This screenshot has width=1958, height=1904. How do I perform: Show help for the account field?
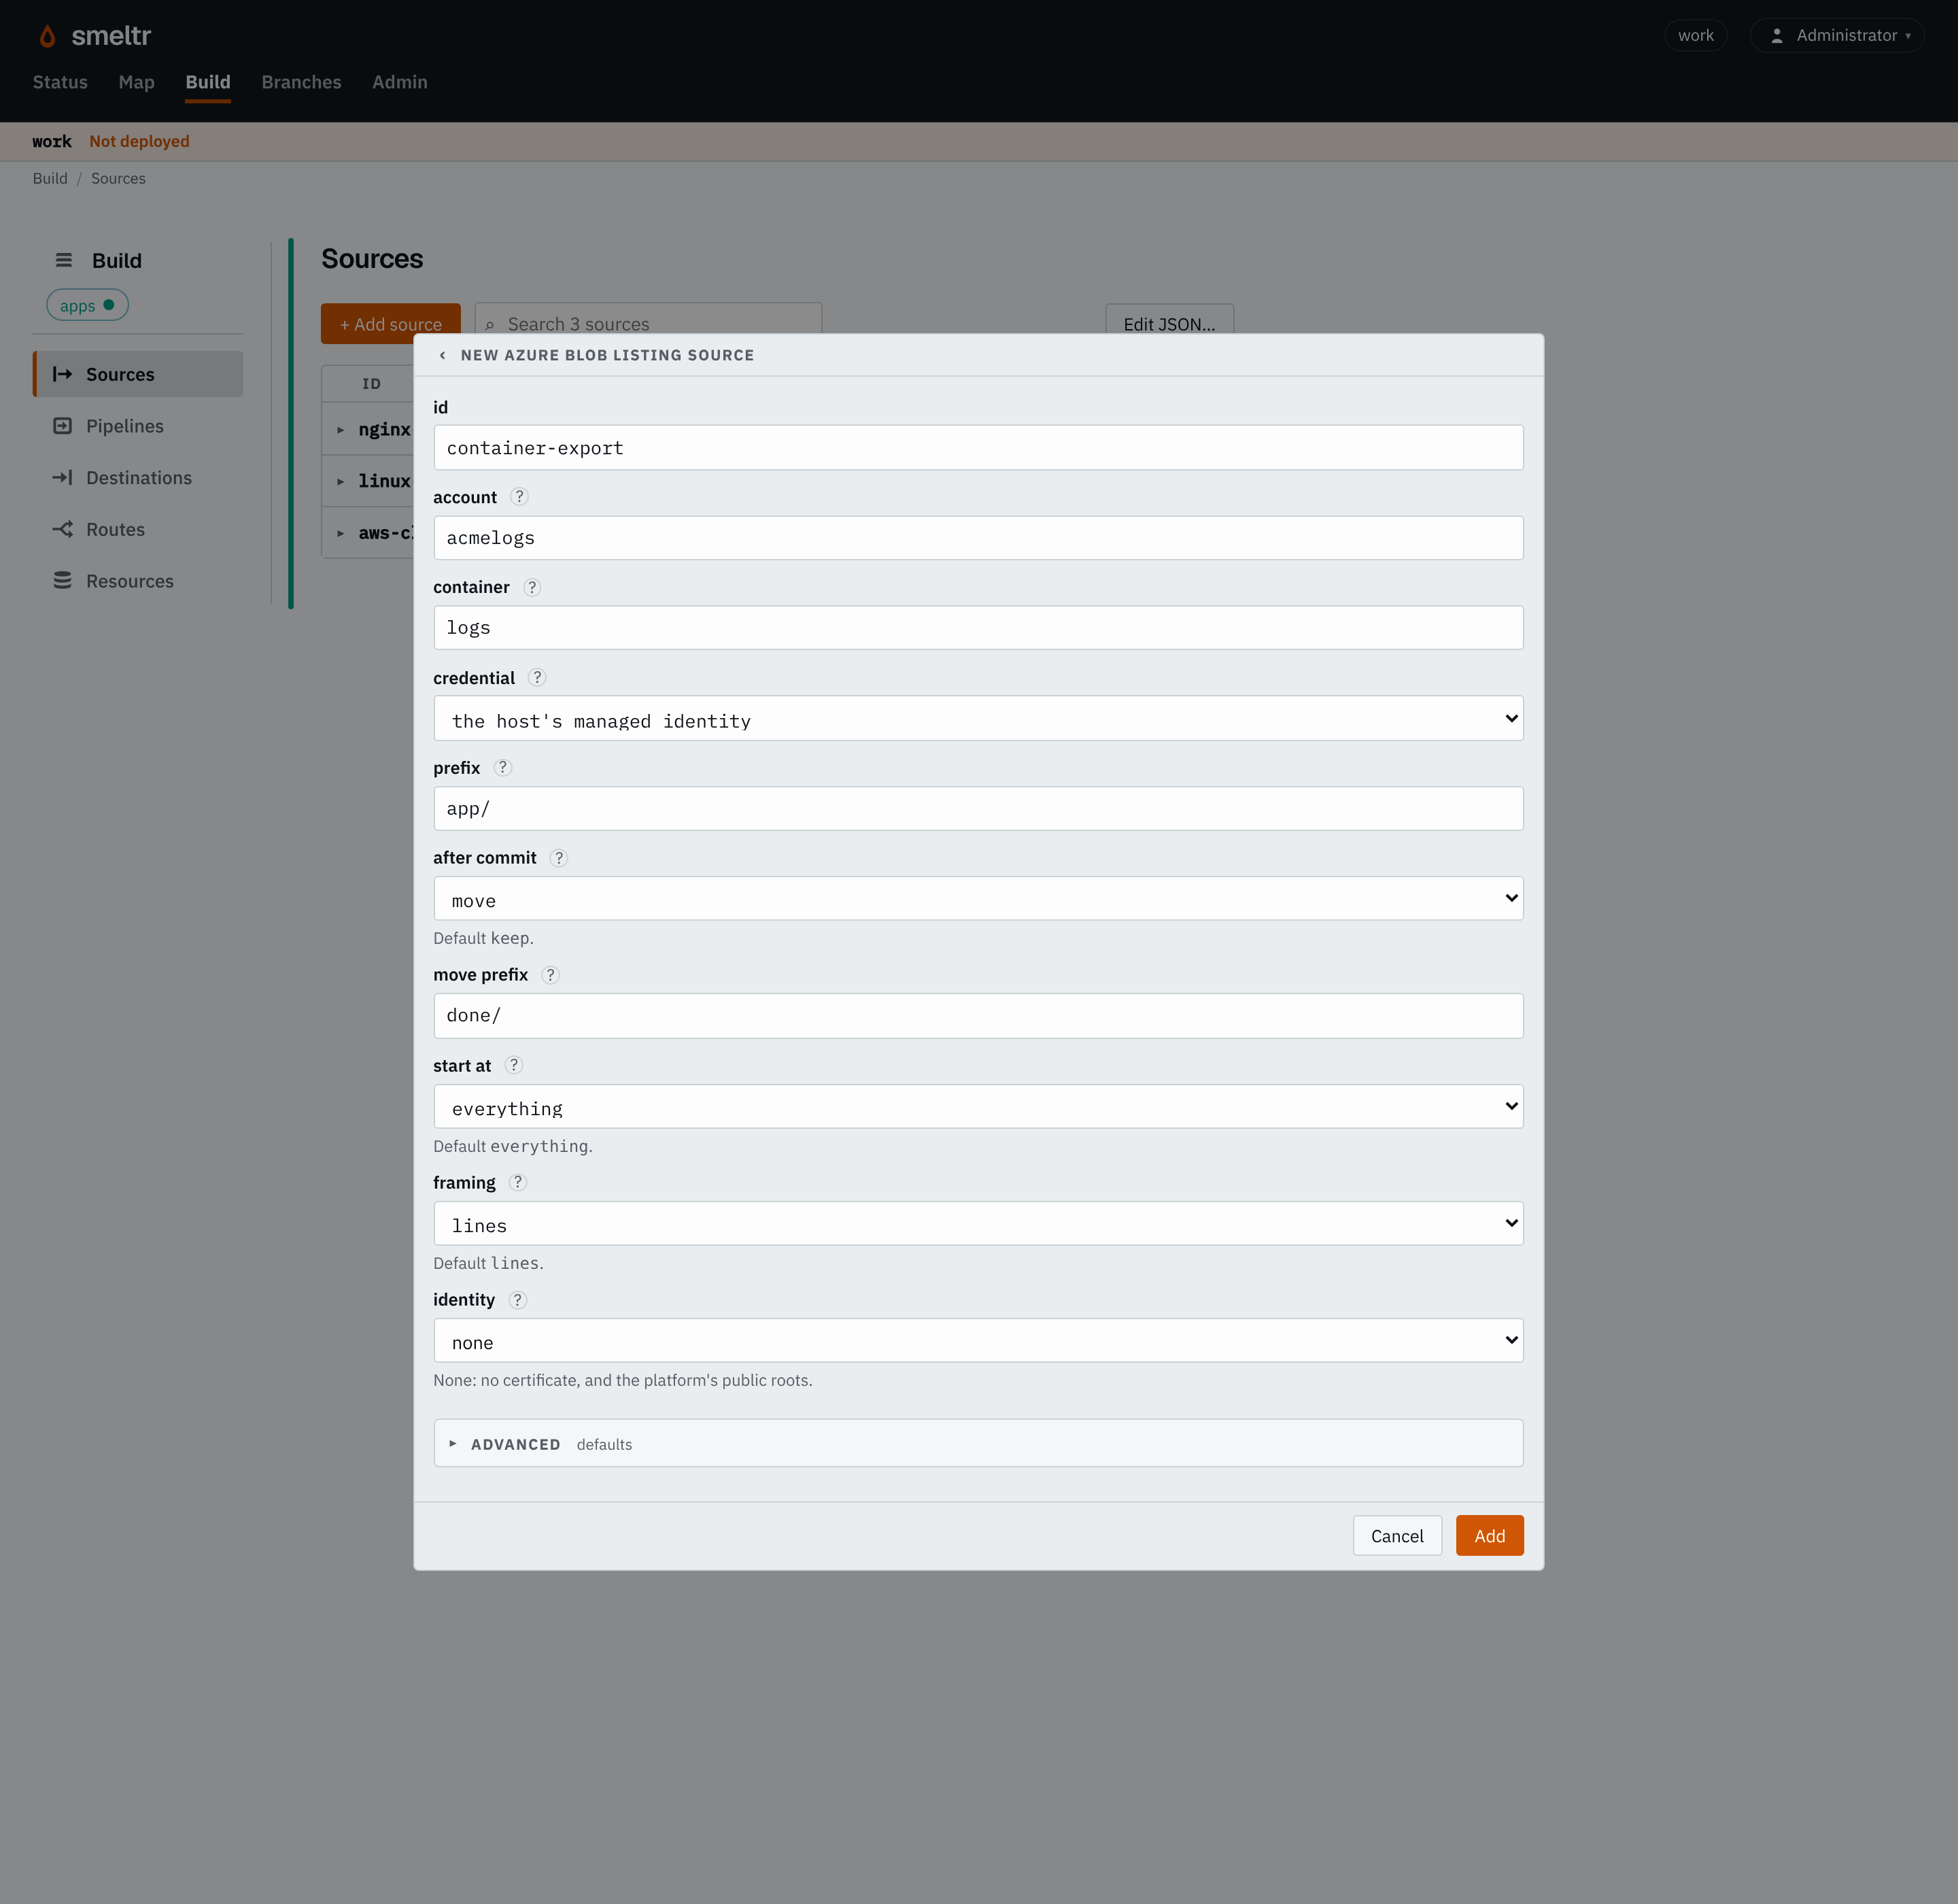coord(519,496)
